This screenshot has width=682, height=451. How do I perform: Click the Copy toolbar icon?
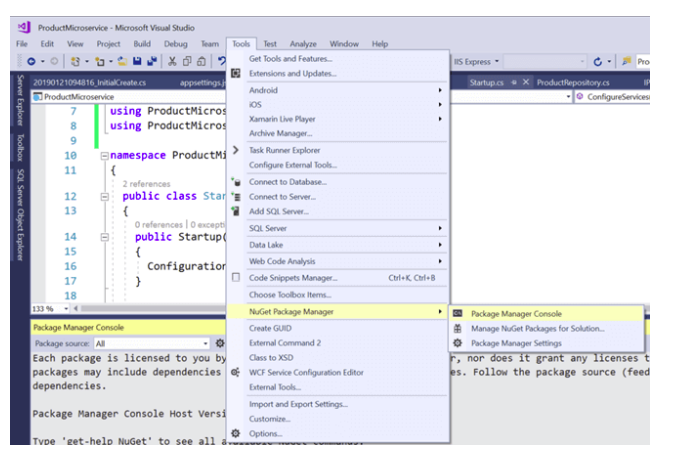pos(187,61)
